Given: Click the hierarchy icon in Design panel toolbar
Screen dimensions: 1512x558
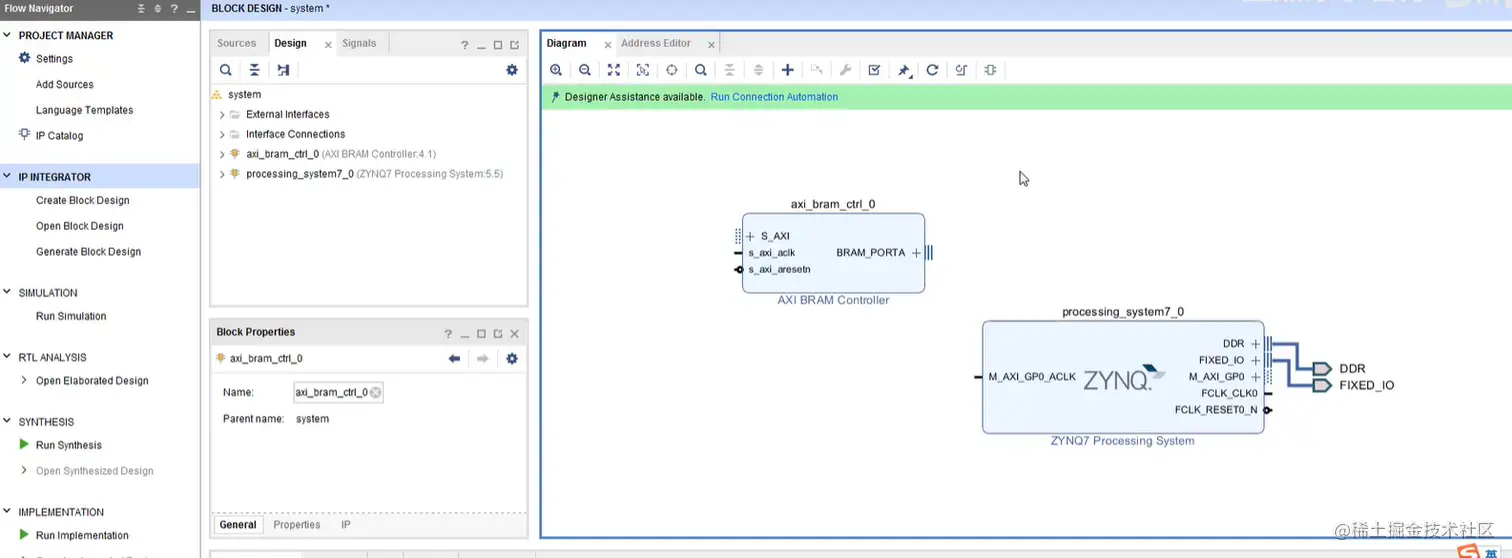Looking at the screenshot, I should coord(284,70).
